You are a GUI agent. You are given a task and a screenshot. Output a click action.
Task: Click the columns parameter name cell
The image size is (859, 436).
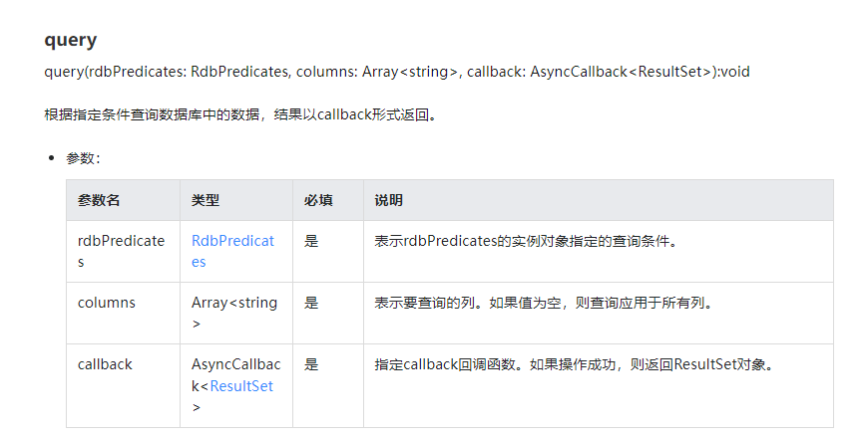pyautogui.click(x=106, y=303)
